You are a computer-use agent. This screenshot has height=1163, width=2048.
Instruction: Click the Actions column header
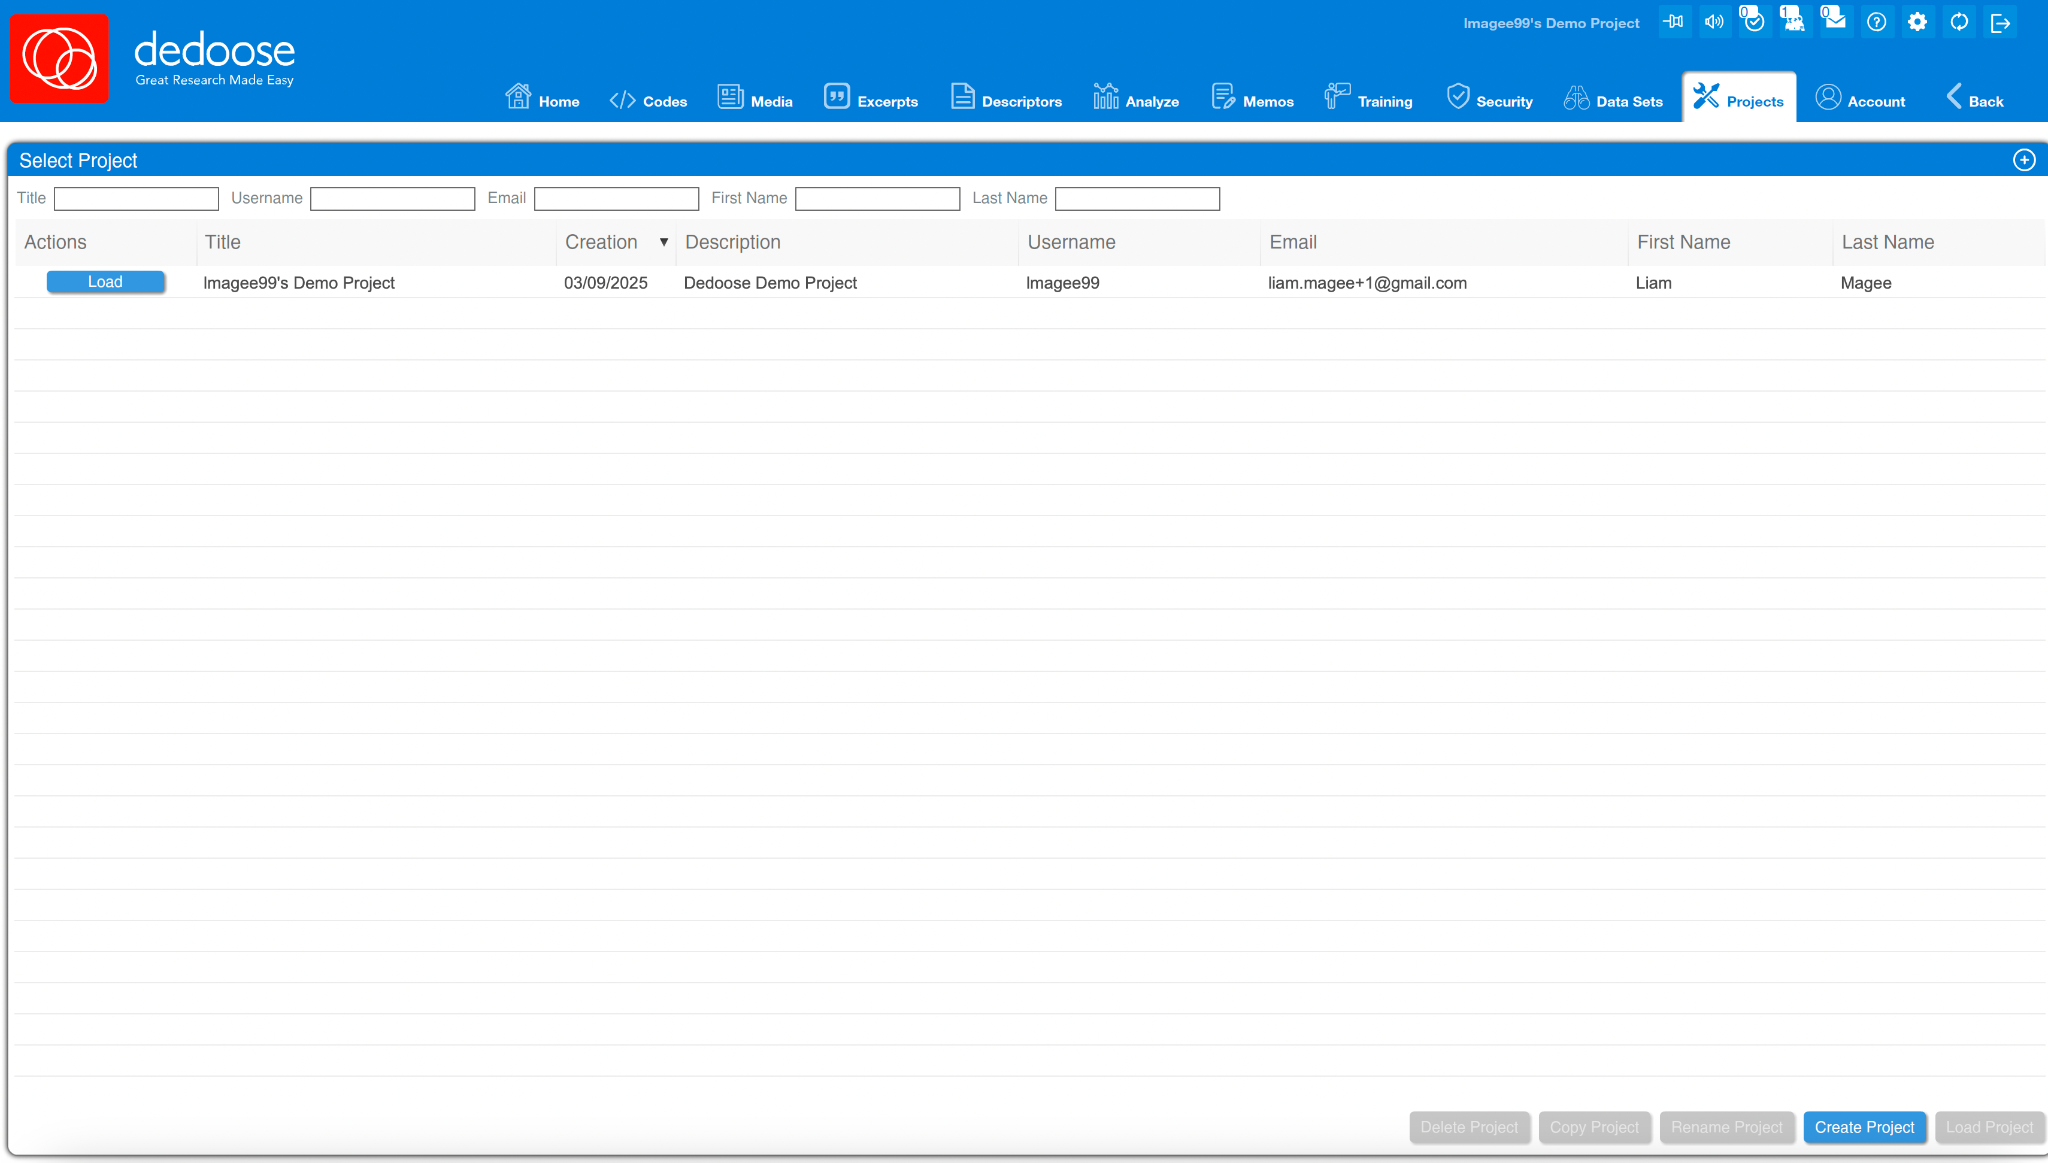(105, 242)
